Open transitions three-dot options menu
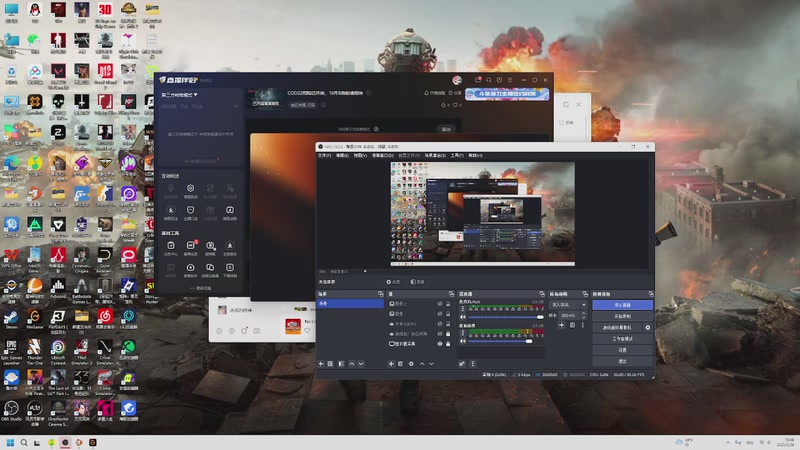This screenshot has width=800, height=450. tap(583, 325)
